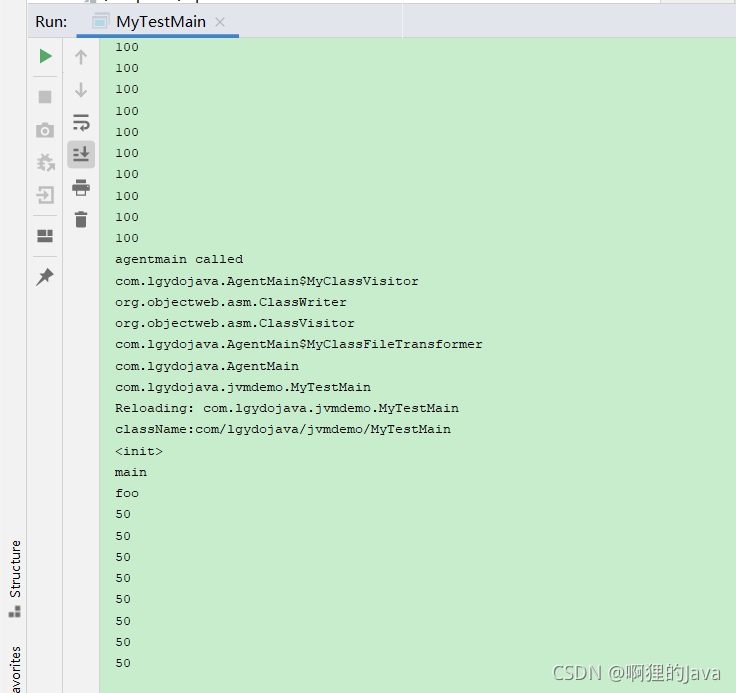Toggle soft-wrap for console output

(x=81, y=122)
